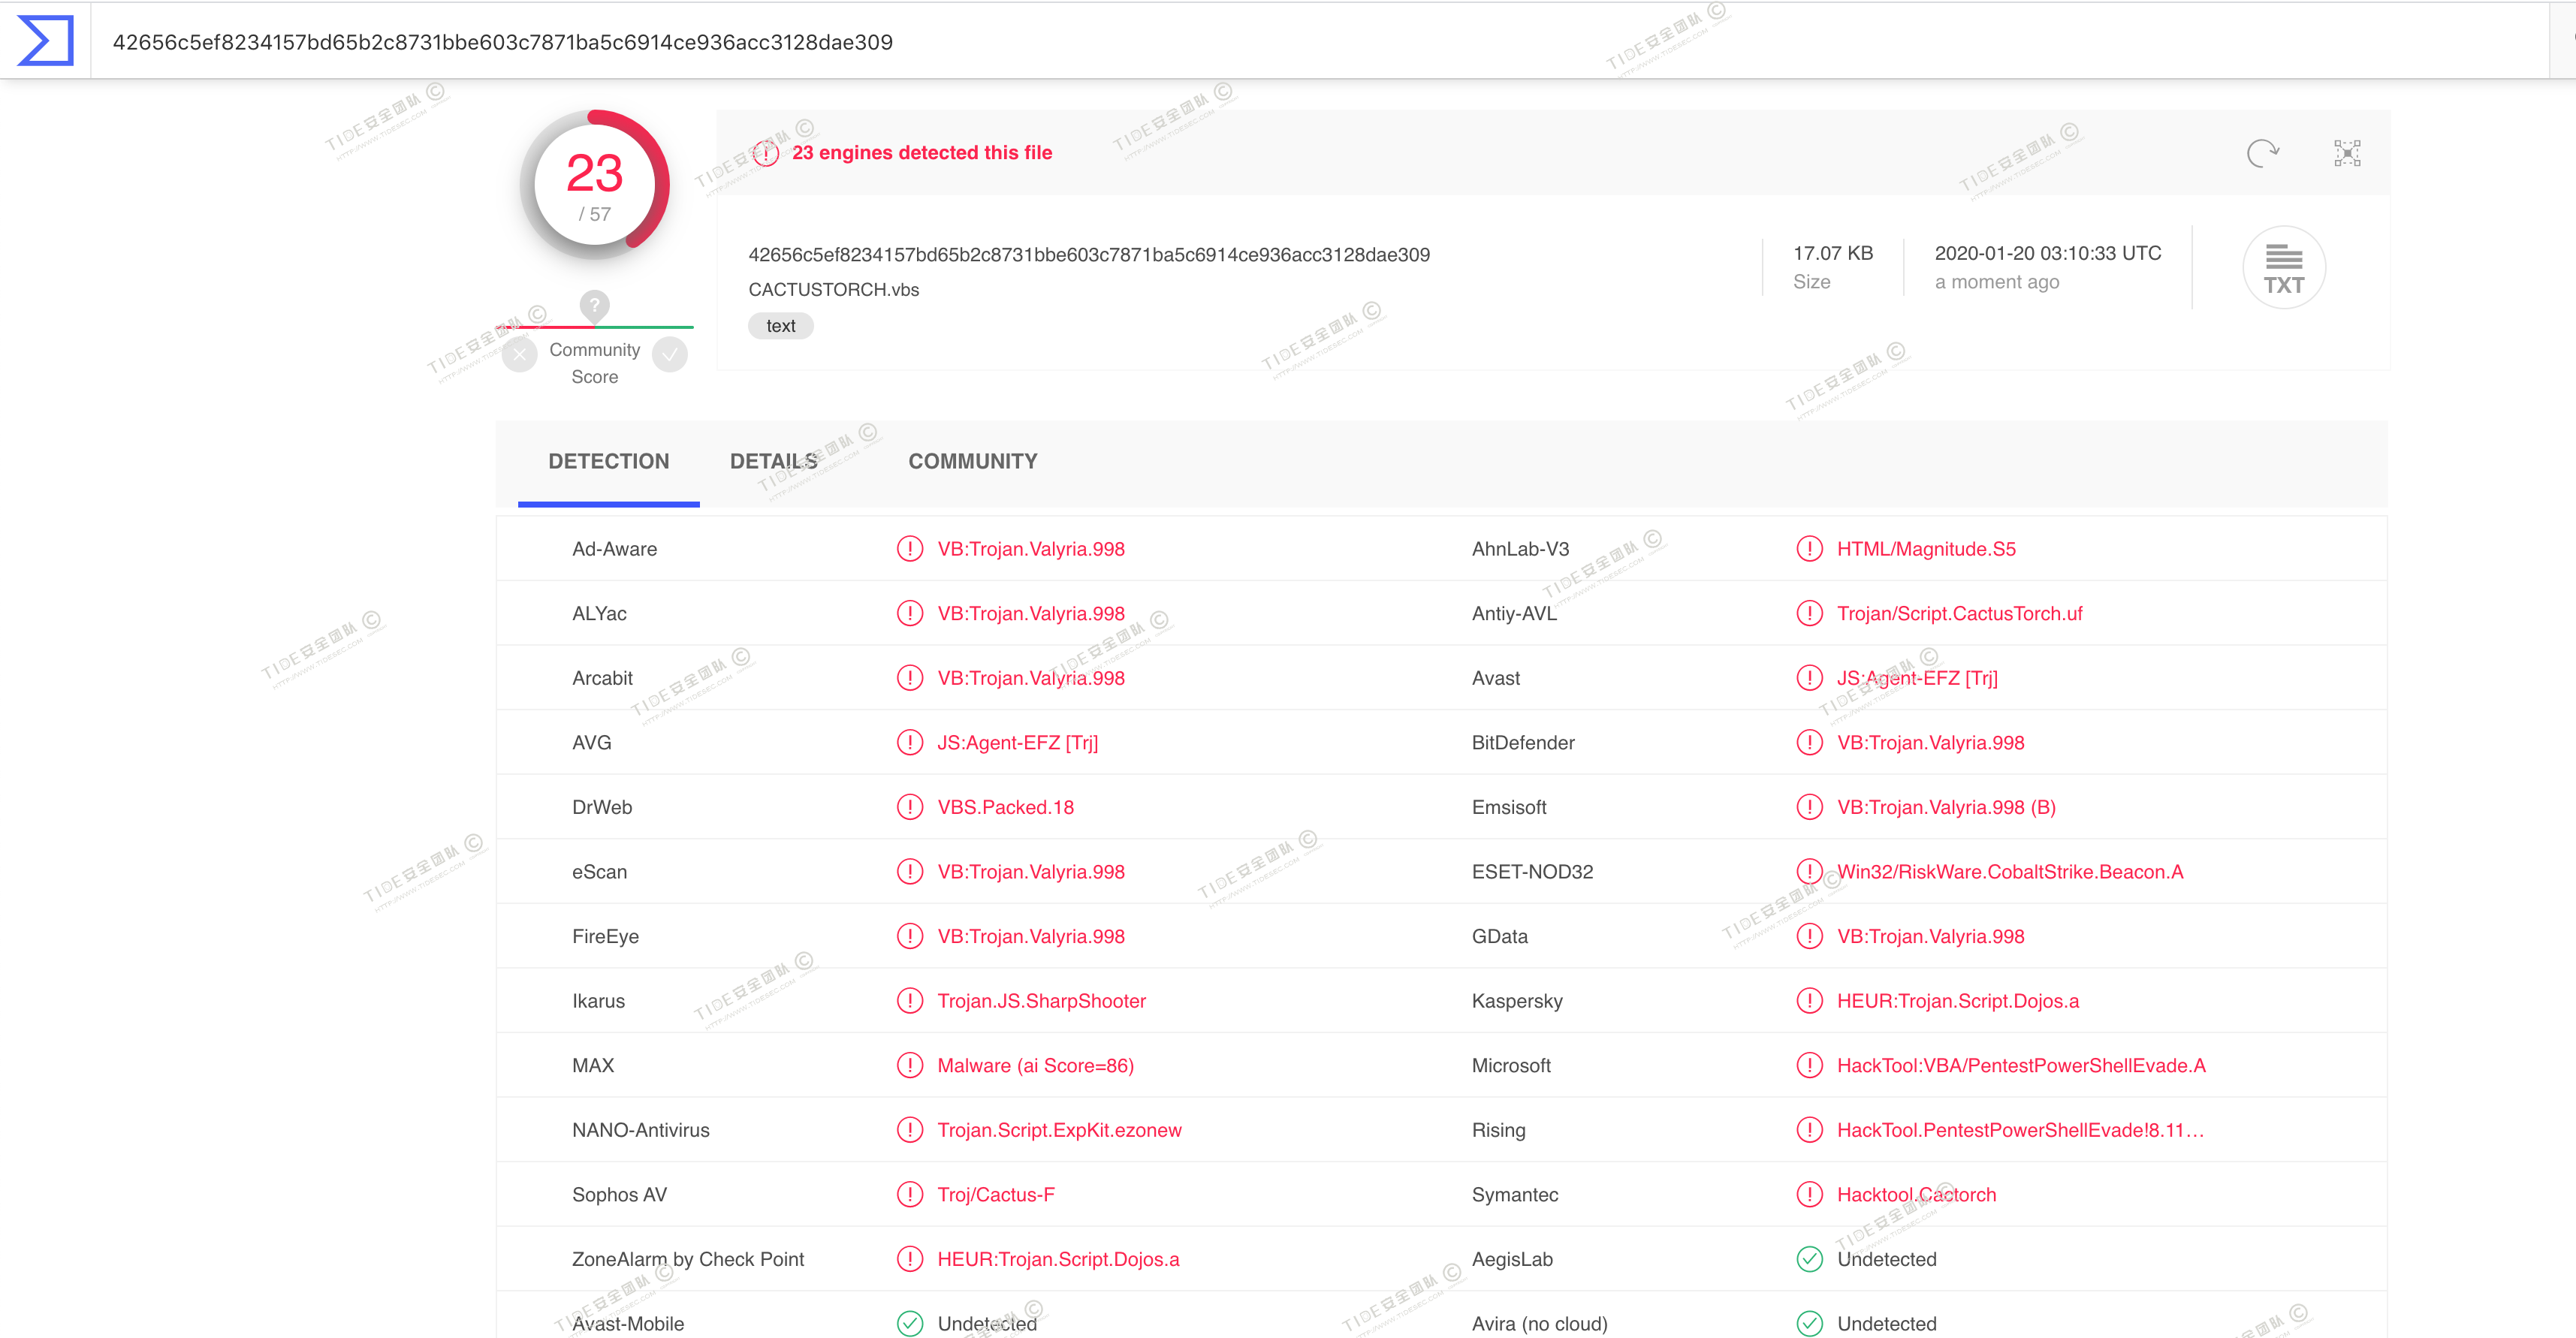Click the 23/57 detection score gauge
Image resolution: width=2576 pixels, height=1338 pixels.
pos(595,185)
